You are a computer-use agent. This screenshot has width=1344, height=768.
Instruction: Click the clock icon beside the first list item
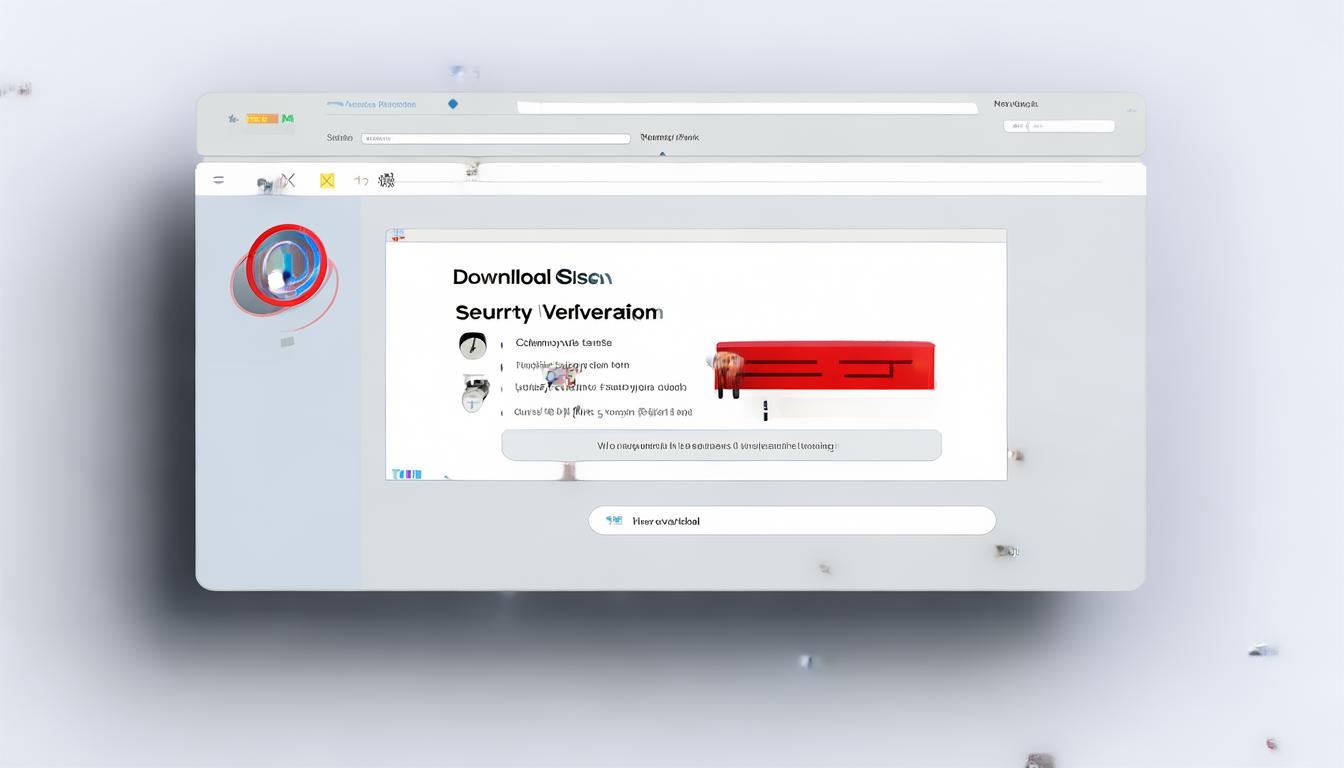coord(472,345)
